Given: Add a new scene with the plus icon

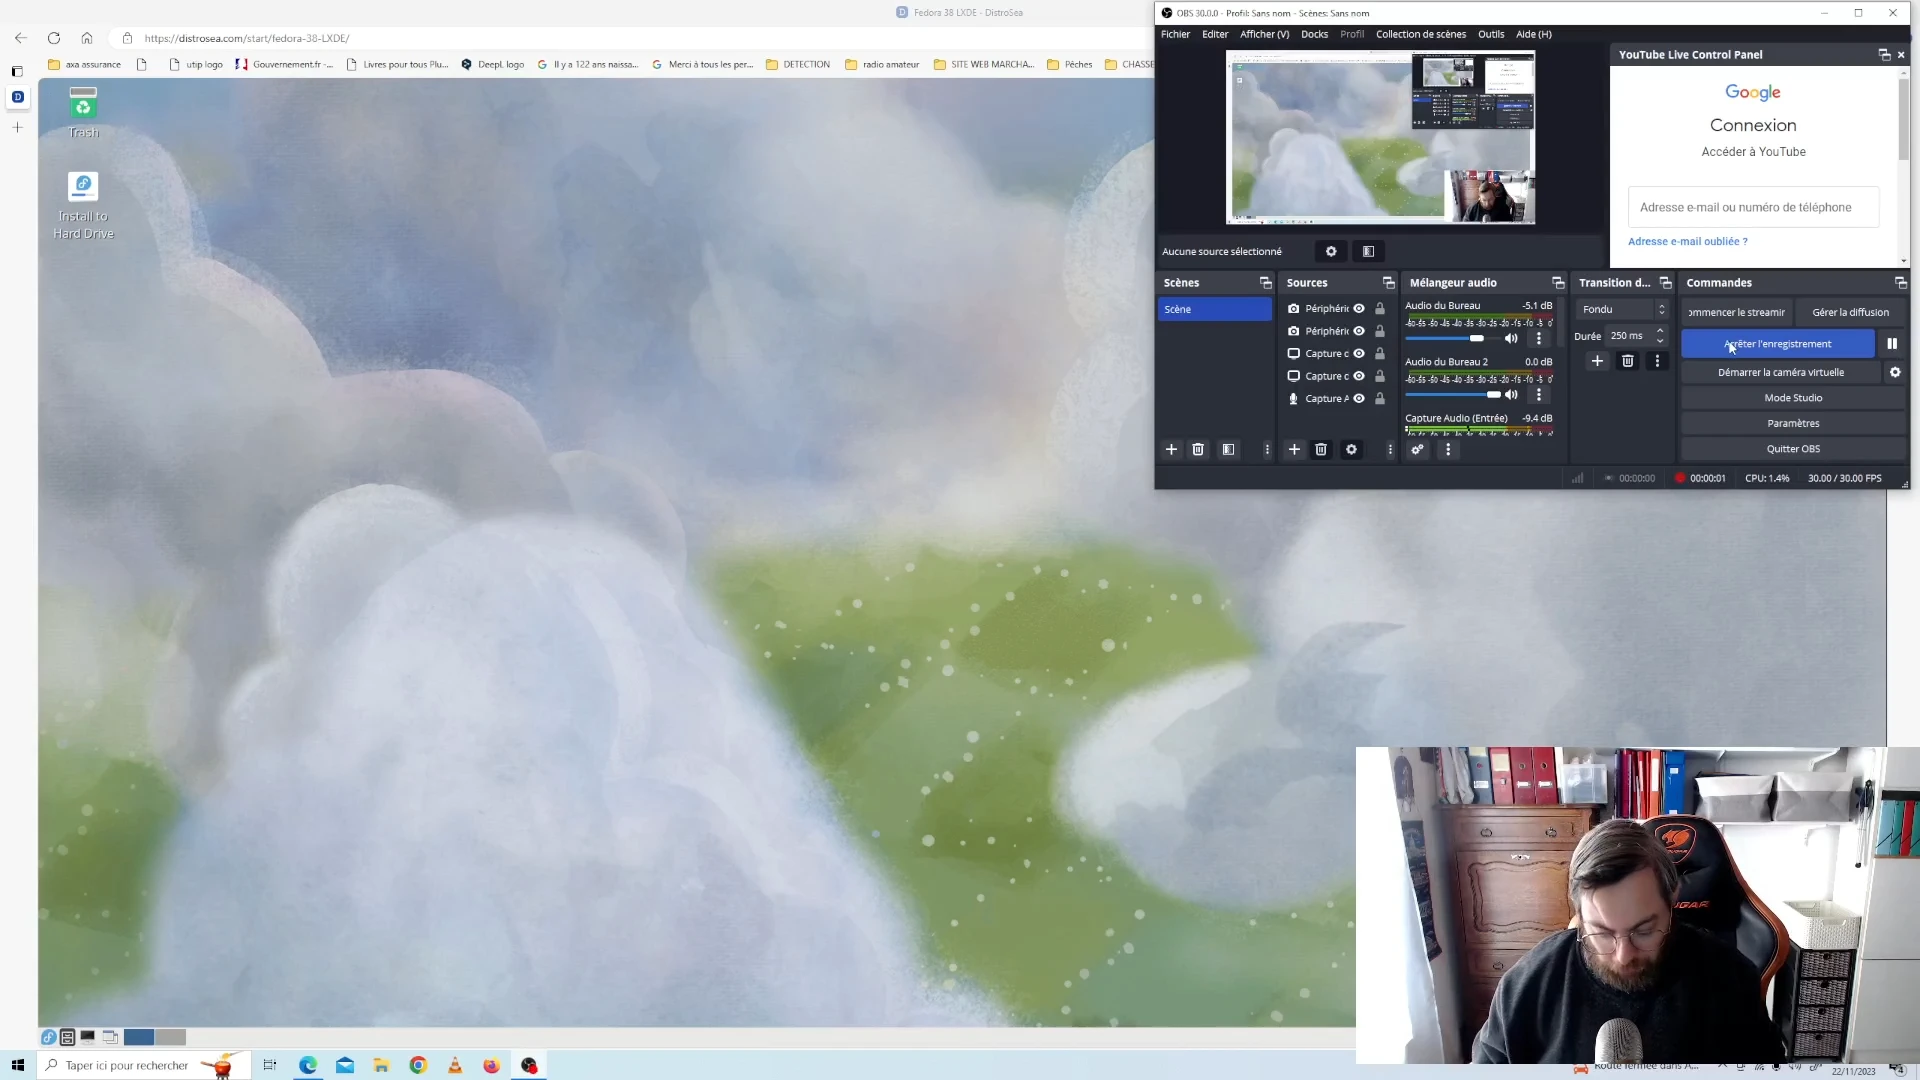Looking at the screenshot, I should coord(1171,450).
